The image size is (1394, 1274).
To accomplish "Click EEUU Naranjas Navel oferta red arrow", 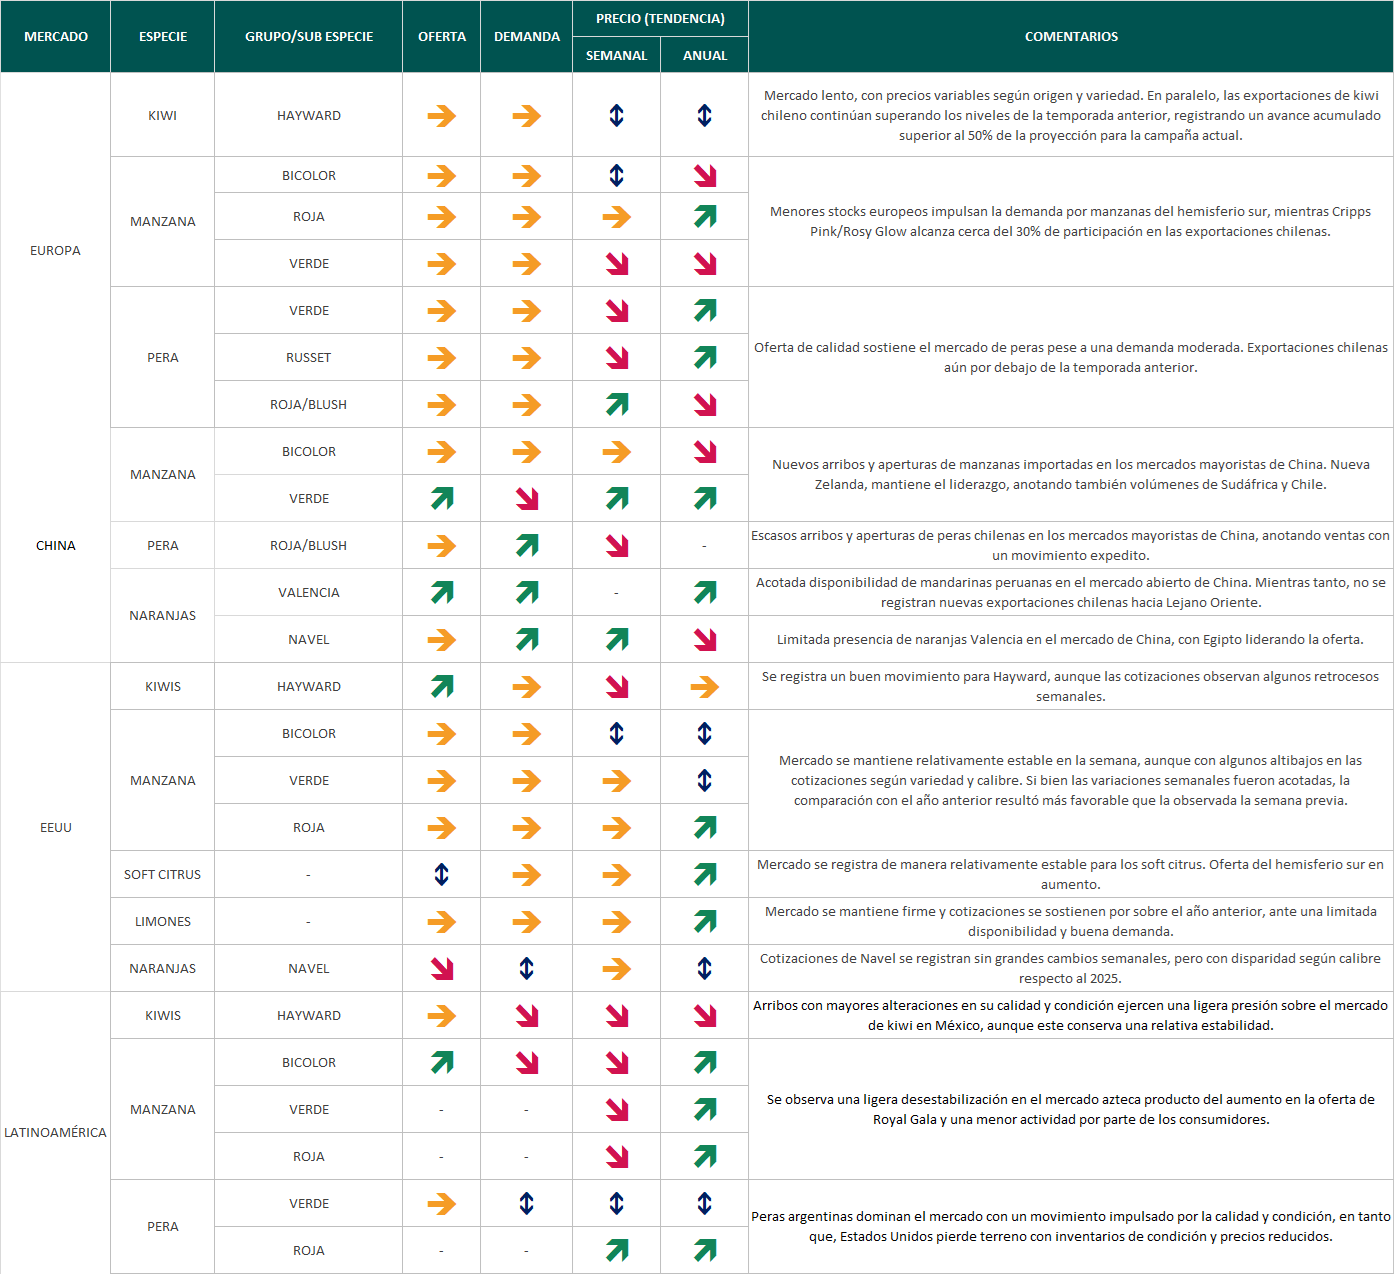I will click(x=441, y=969).
